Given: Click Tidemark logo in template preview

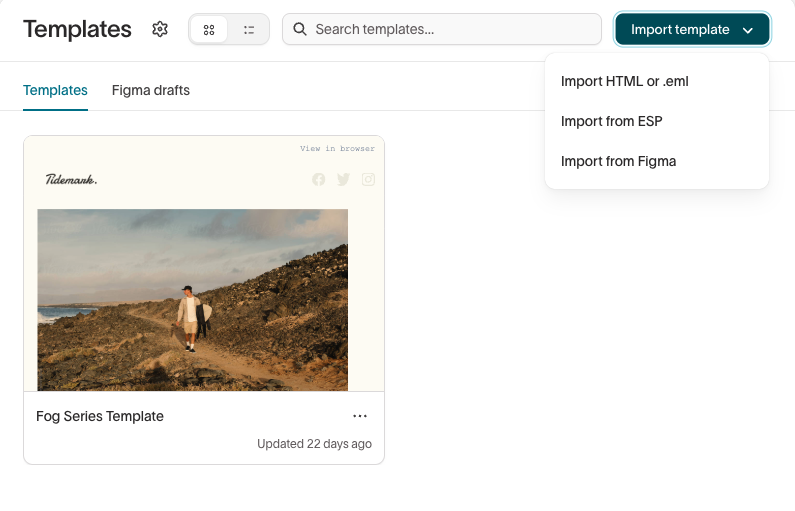Looking at the screenshot, I should [x=71, y=179].
